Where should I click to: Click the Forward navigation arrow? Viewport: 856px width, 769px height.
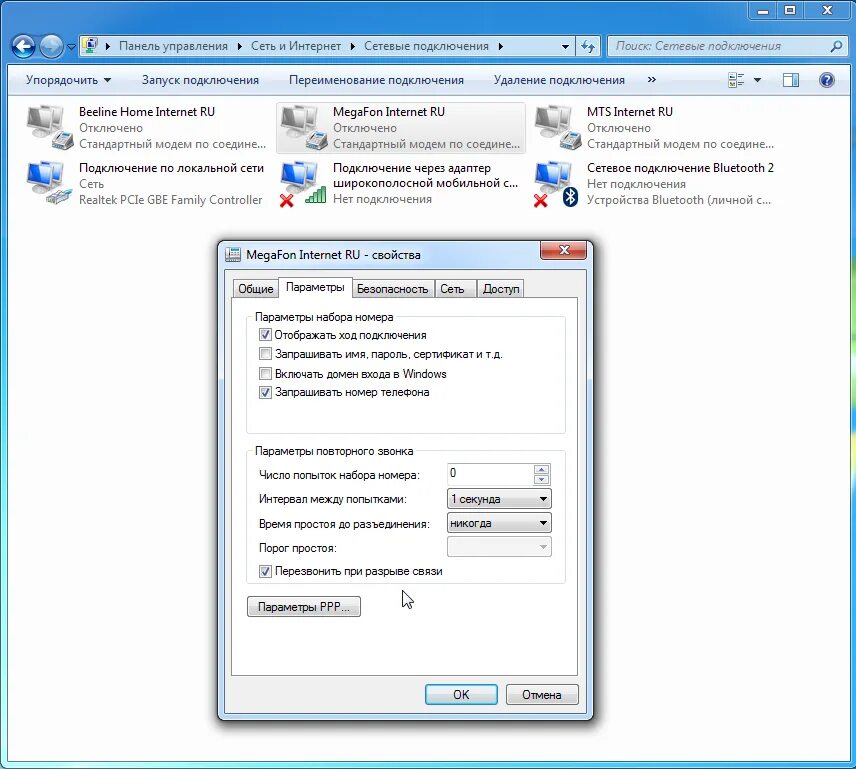pos(51,46)
